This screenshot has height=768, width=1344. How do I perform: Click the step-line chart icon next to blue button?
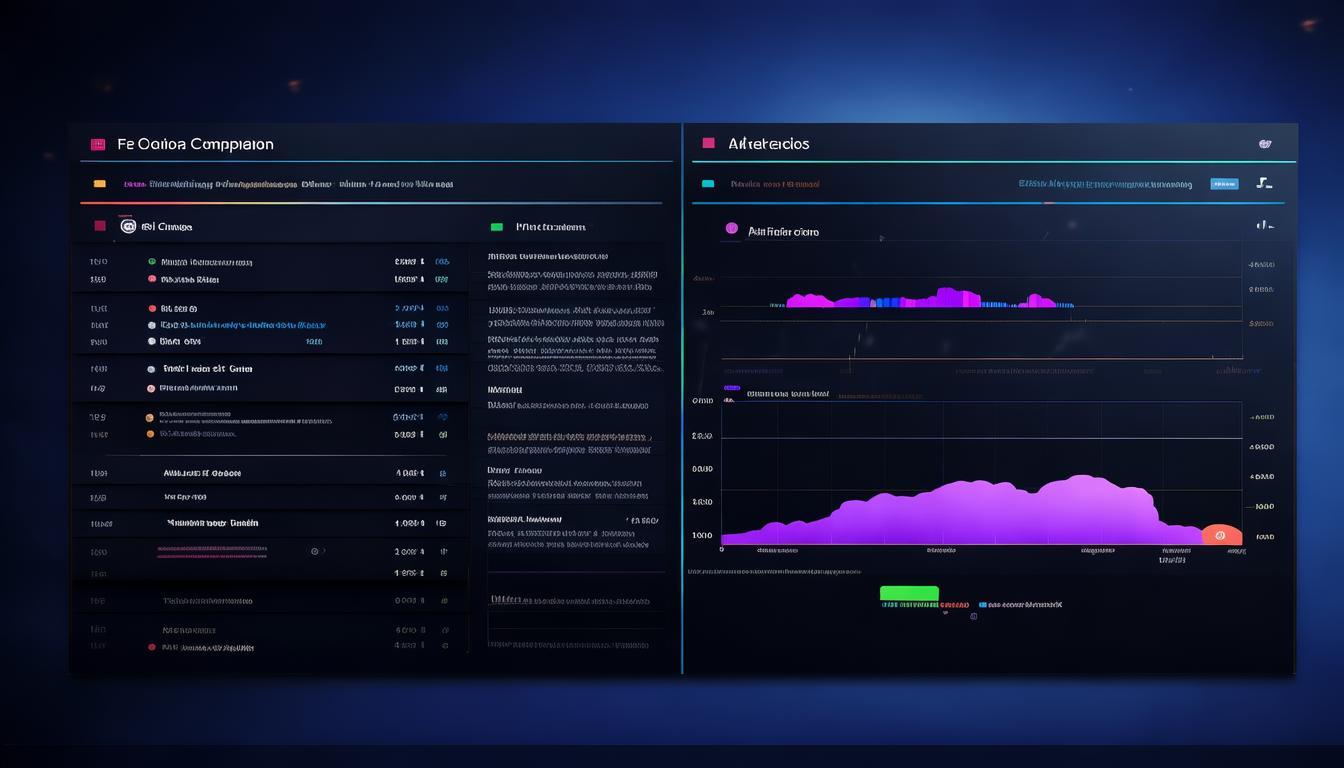coord(1264,183)
